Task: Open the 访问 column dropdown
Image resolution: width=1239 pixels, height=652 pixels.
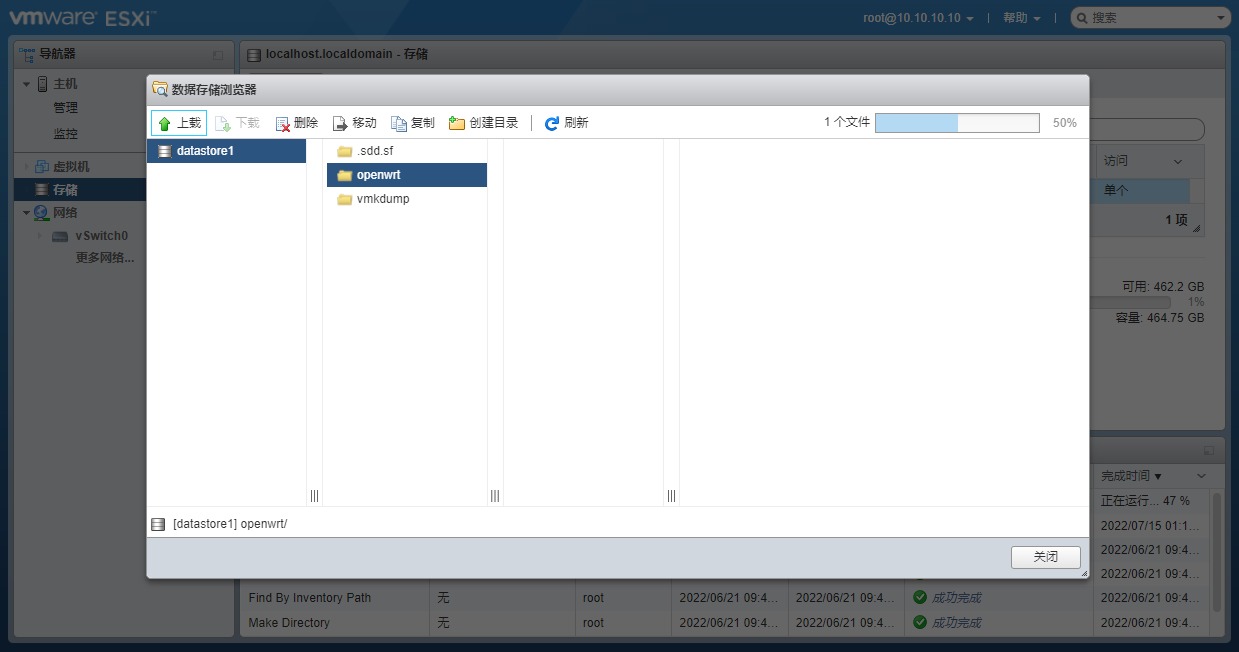Action: click(x=1177, y=161)
